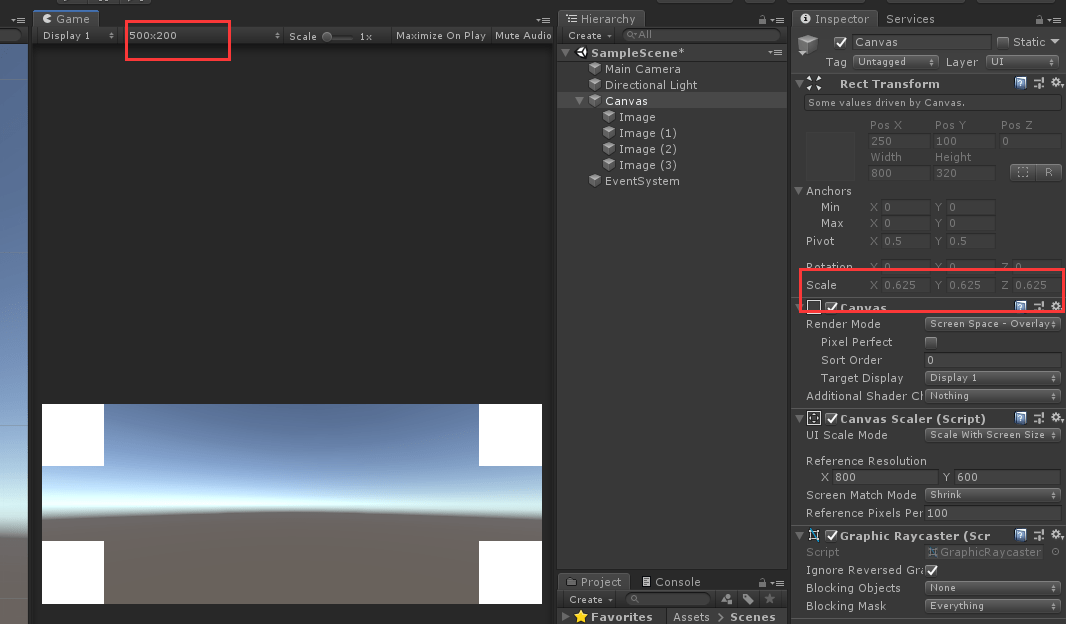Screen dimensions: 1066x624
Task: Open the GraphicRaycaster script object picker
Action: tap(1055, 552)
